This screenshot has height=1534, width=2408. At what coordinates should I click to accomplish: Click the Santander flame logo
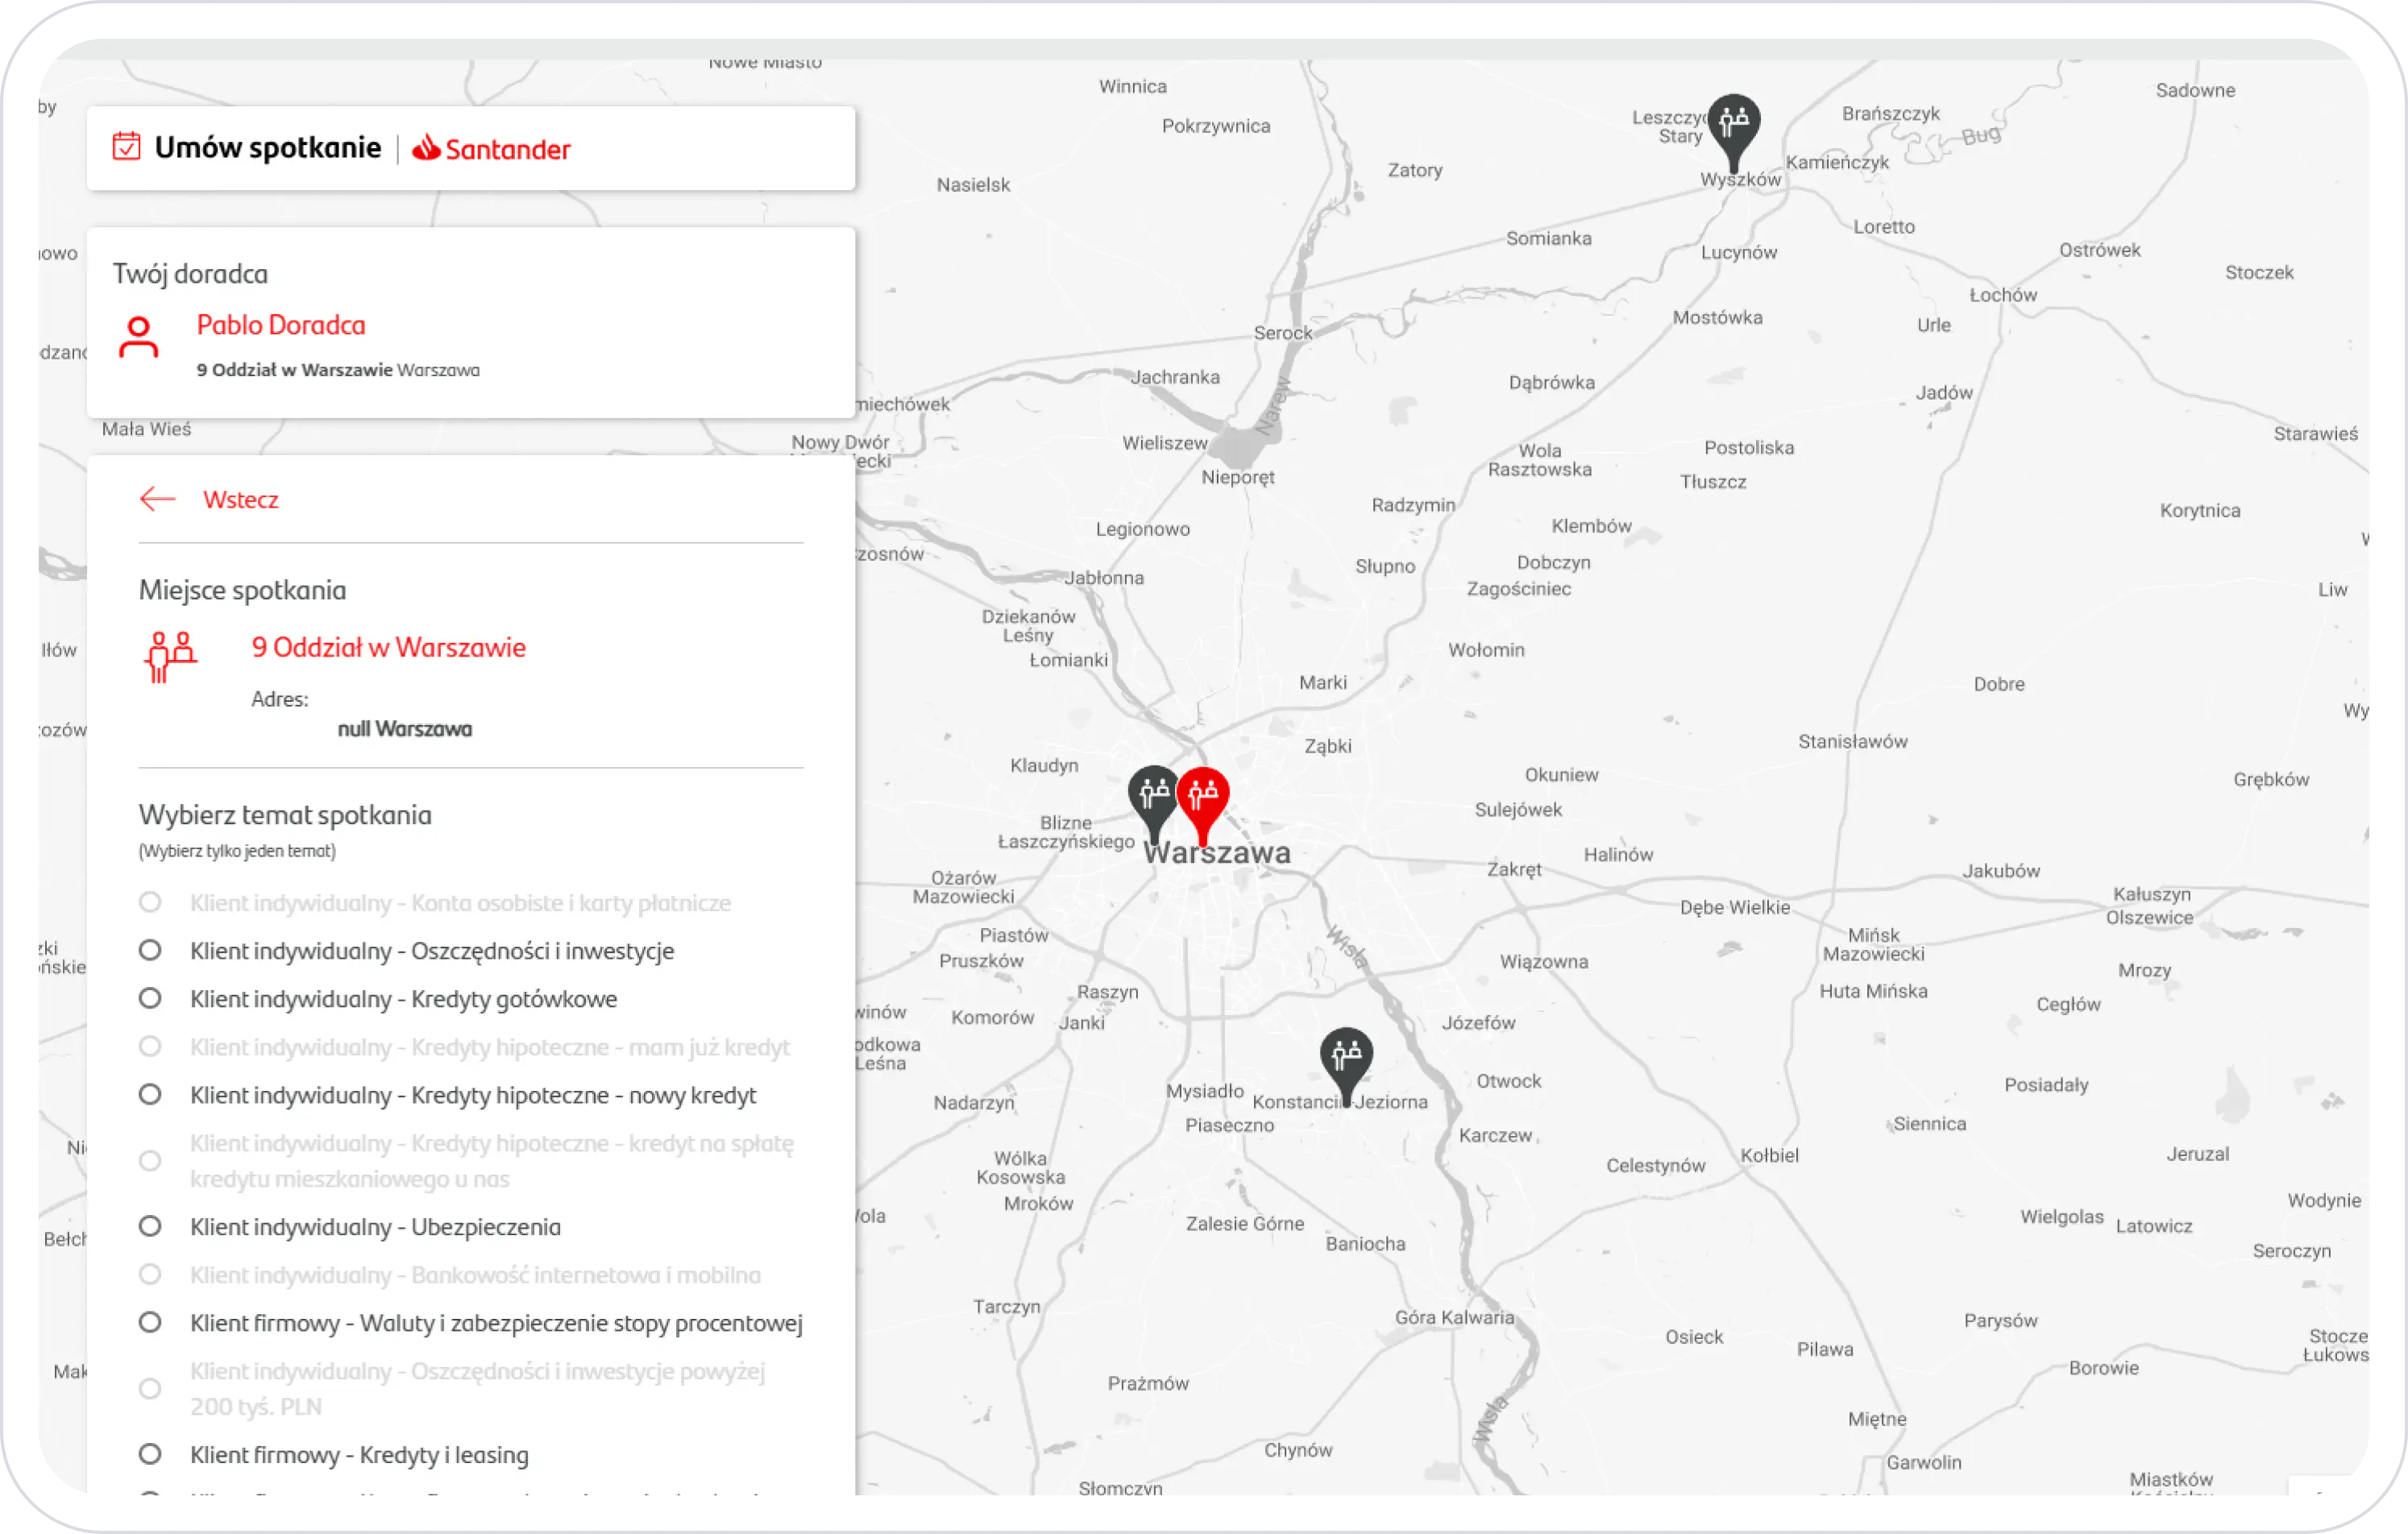[426, 148]
